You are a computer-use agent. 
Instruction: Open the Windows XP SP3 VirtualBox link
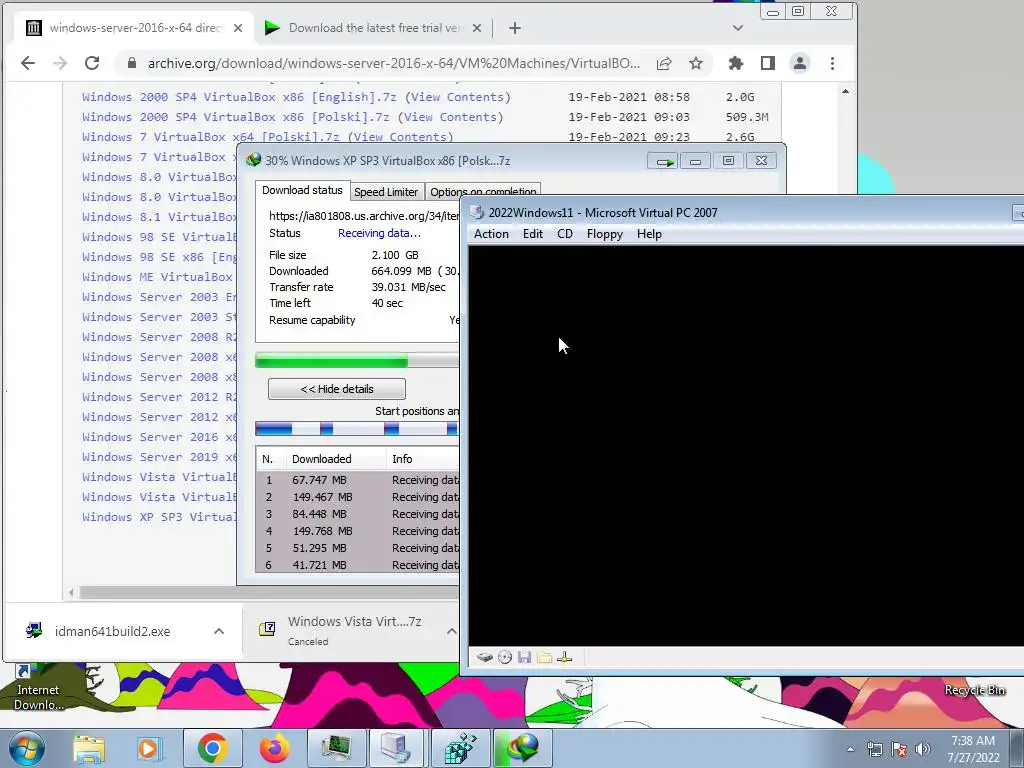(x=159, y=517)
